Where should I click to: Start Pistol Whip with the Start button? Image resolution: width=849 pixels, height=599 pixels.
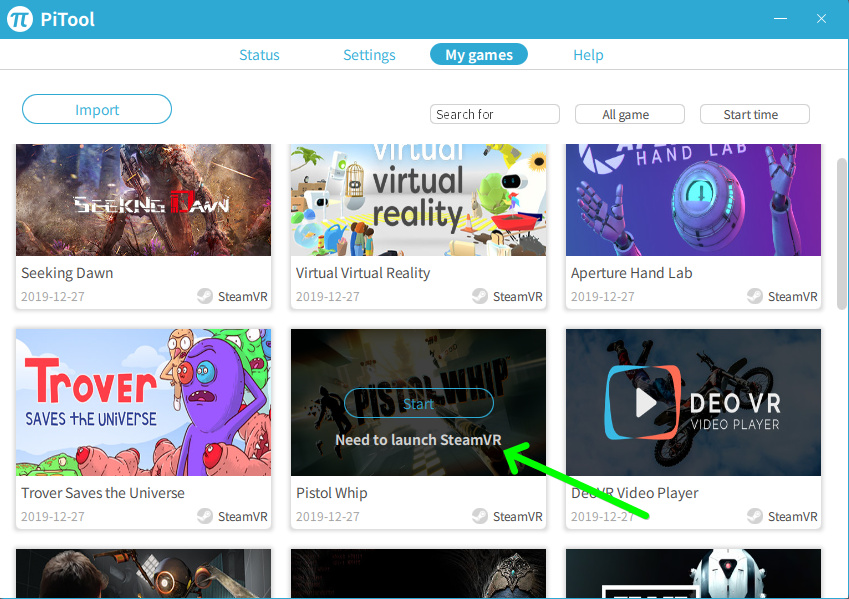419,403
